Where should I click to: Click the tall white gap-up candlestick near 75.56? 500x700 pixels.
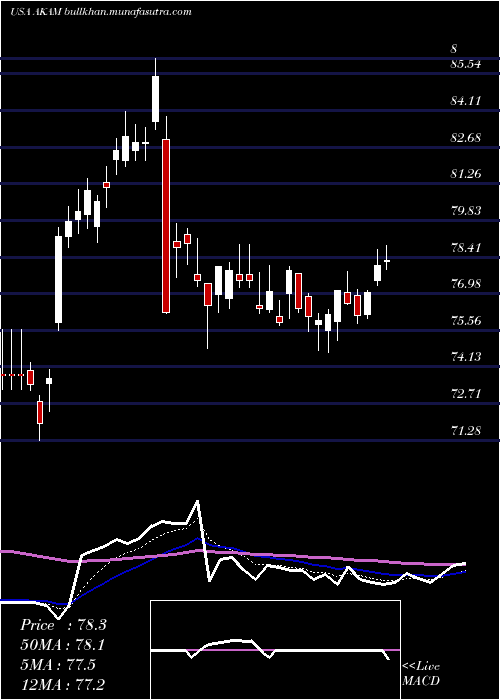point(58,279)
